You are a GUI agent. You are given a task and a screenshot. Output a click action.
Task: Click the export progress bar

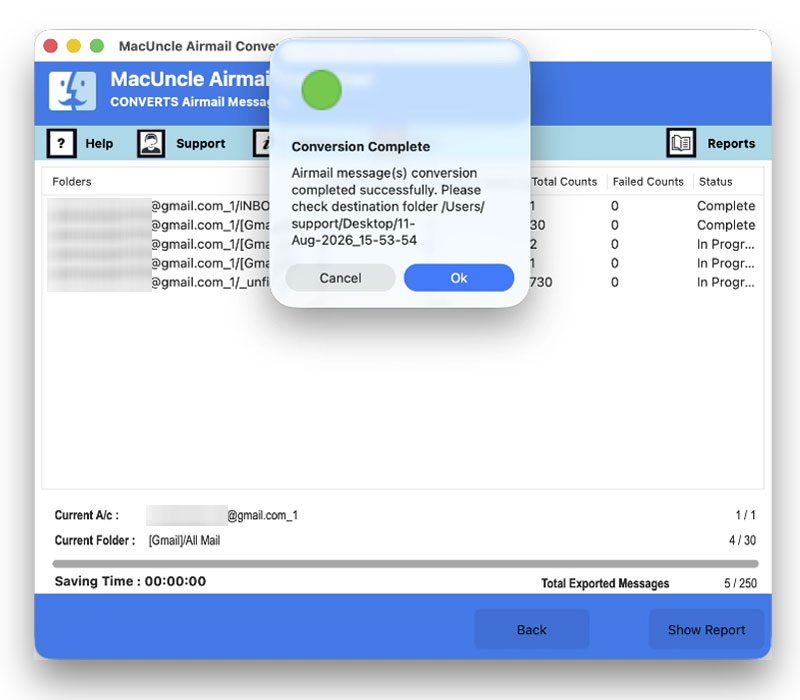406,564
